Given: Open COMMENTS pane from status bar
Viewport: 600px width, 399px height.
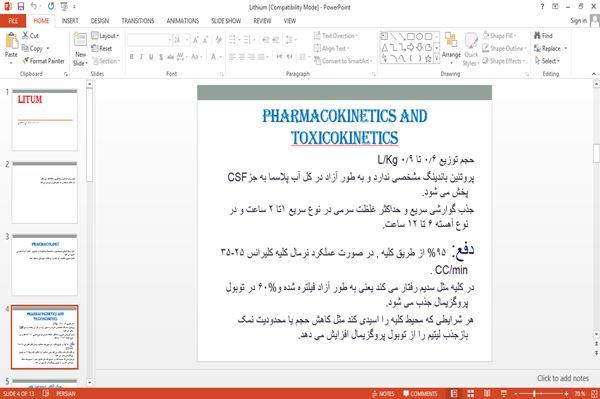Looking at the screenshot, I should (420, 394).
